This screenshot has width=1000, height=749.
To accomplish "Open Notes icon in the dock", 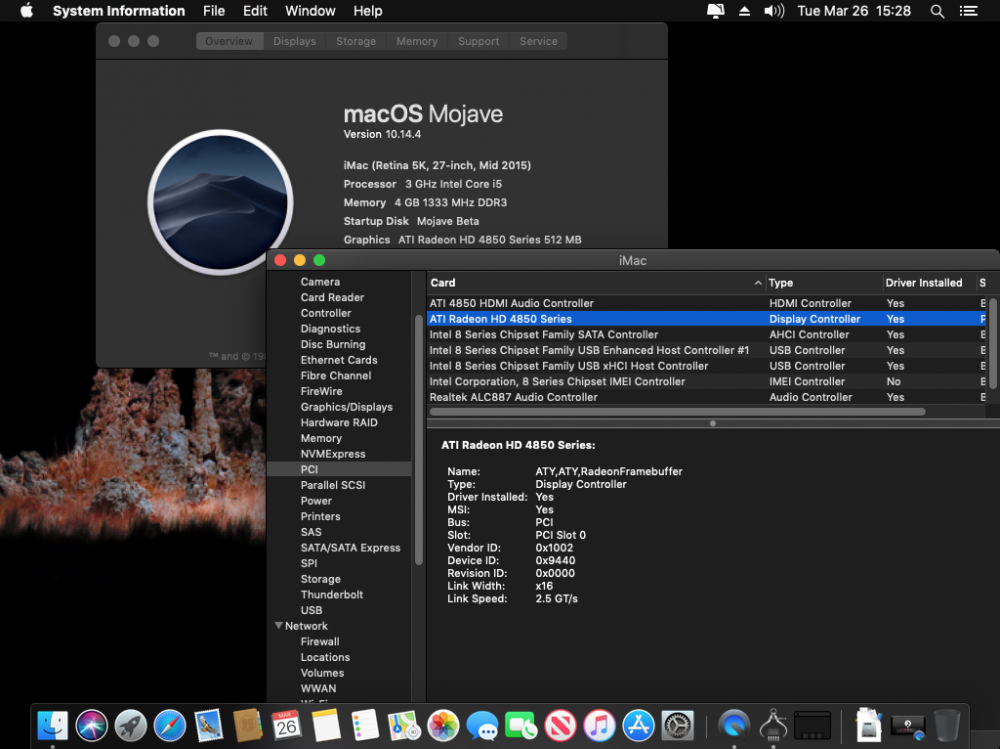I will (326, 726).
